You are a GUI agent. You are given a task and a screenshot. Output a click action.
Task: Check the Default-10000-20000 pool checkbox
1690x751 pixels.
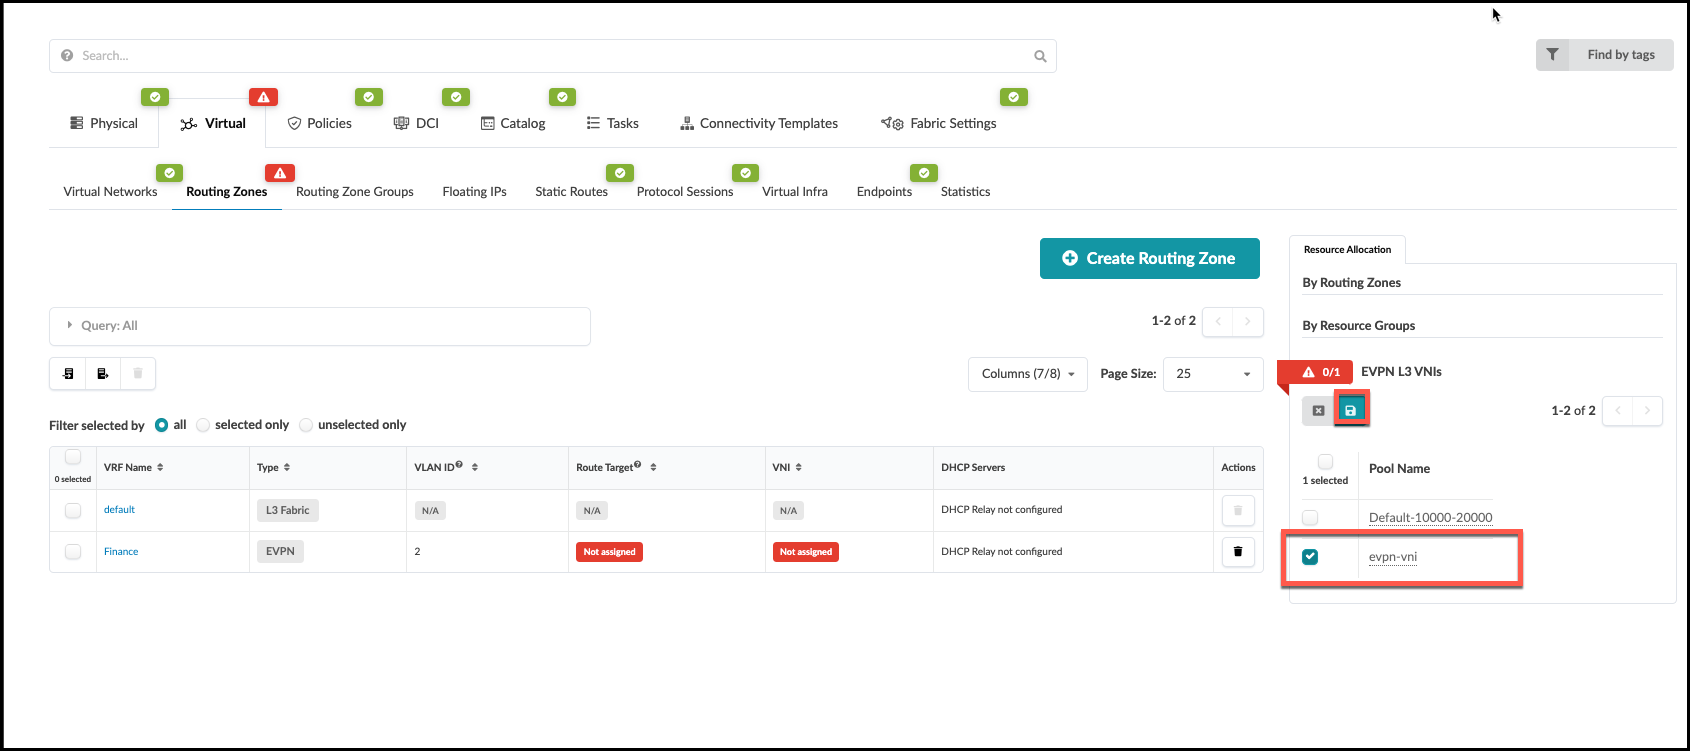pyautogui.click(x=1310, y=517)
